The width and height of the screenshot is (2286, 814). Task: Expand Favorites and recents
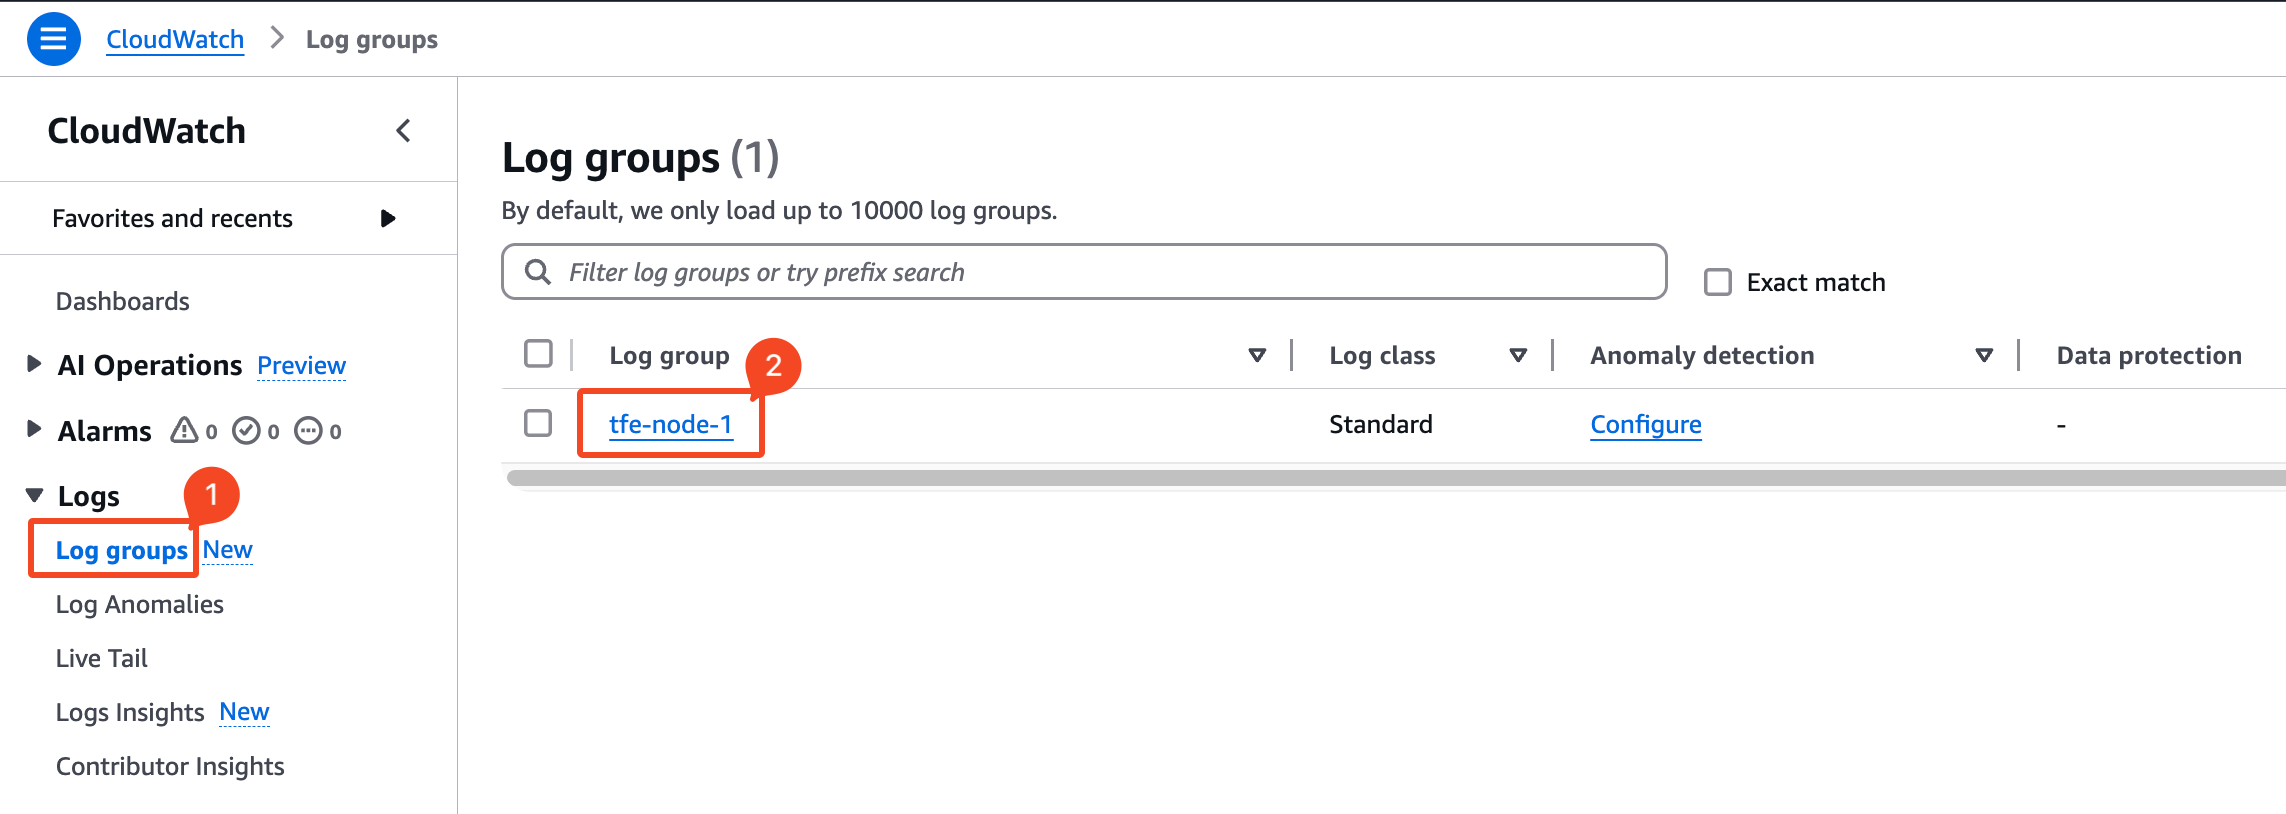pos(388,218)
